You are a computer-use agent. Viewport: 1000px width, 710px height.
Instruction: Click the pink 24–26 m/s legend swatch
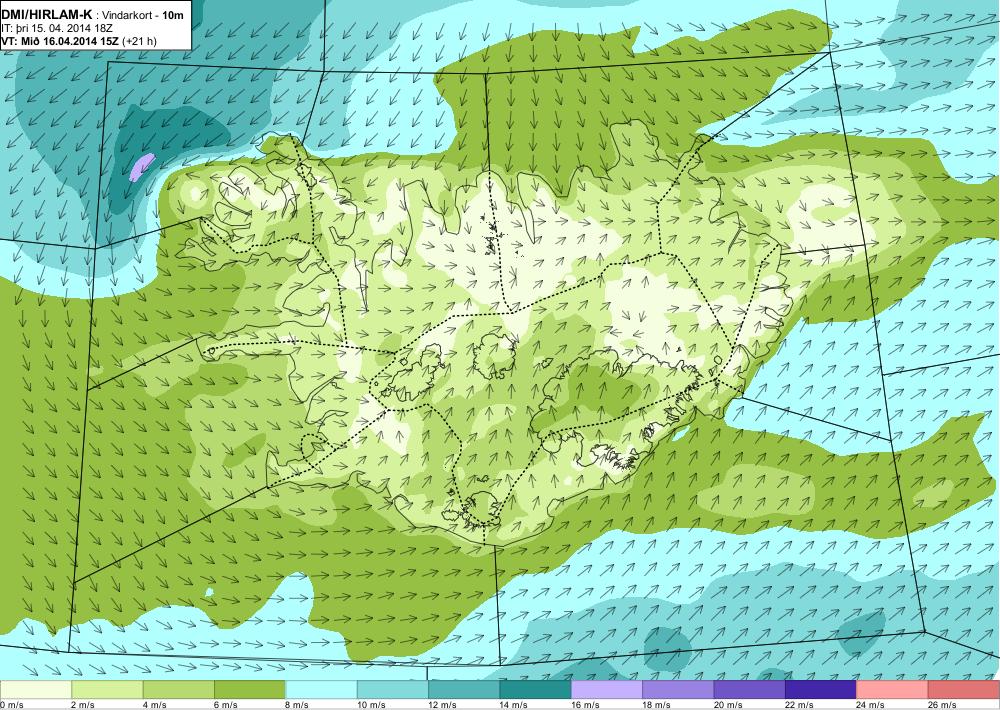[893, 690]
